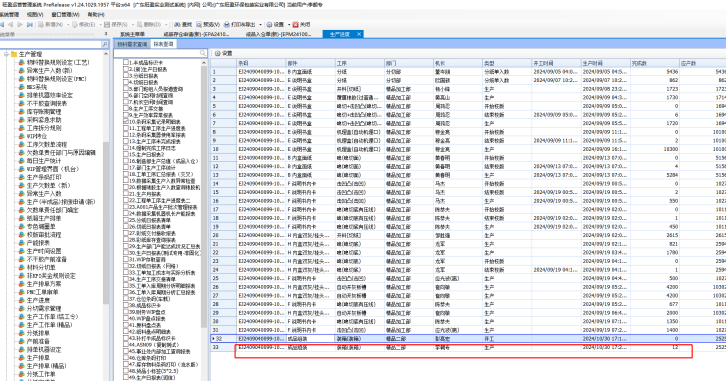Screen dimensions: 727x381
Task: Click the icon beside 材料分切单
Action: pos(21,267)
